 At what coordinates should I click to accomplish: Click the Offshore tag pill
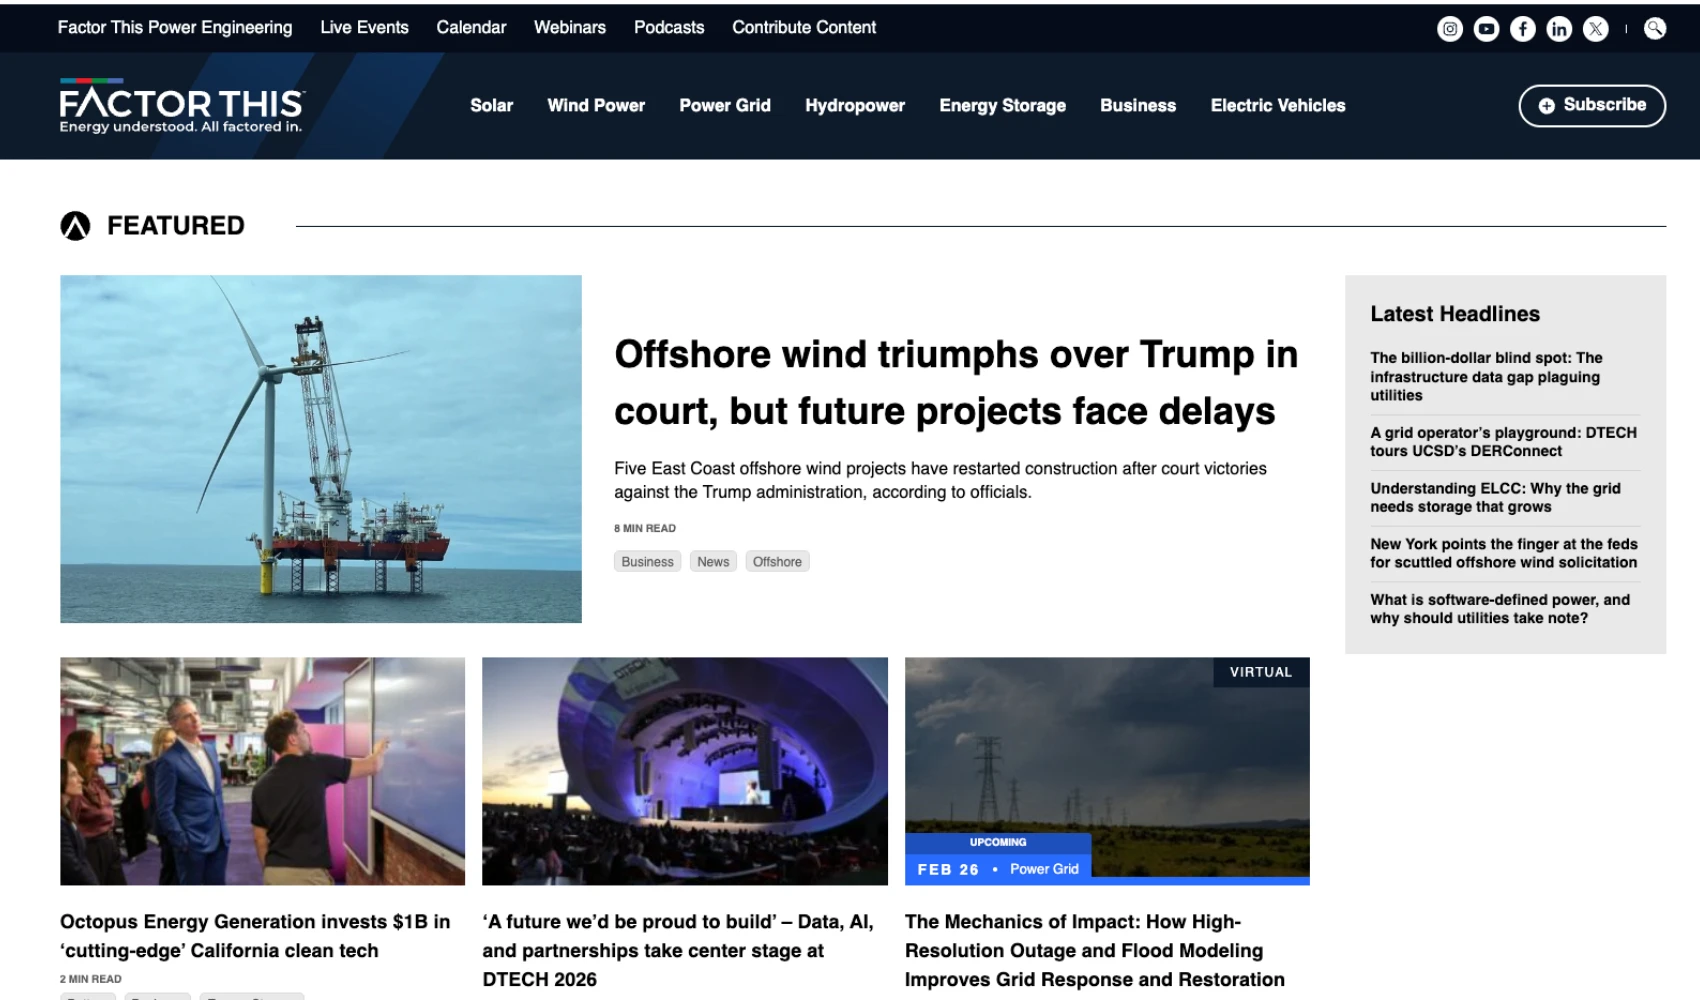(777, 561)
